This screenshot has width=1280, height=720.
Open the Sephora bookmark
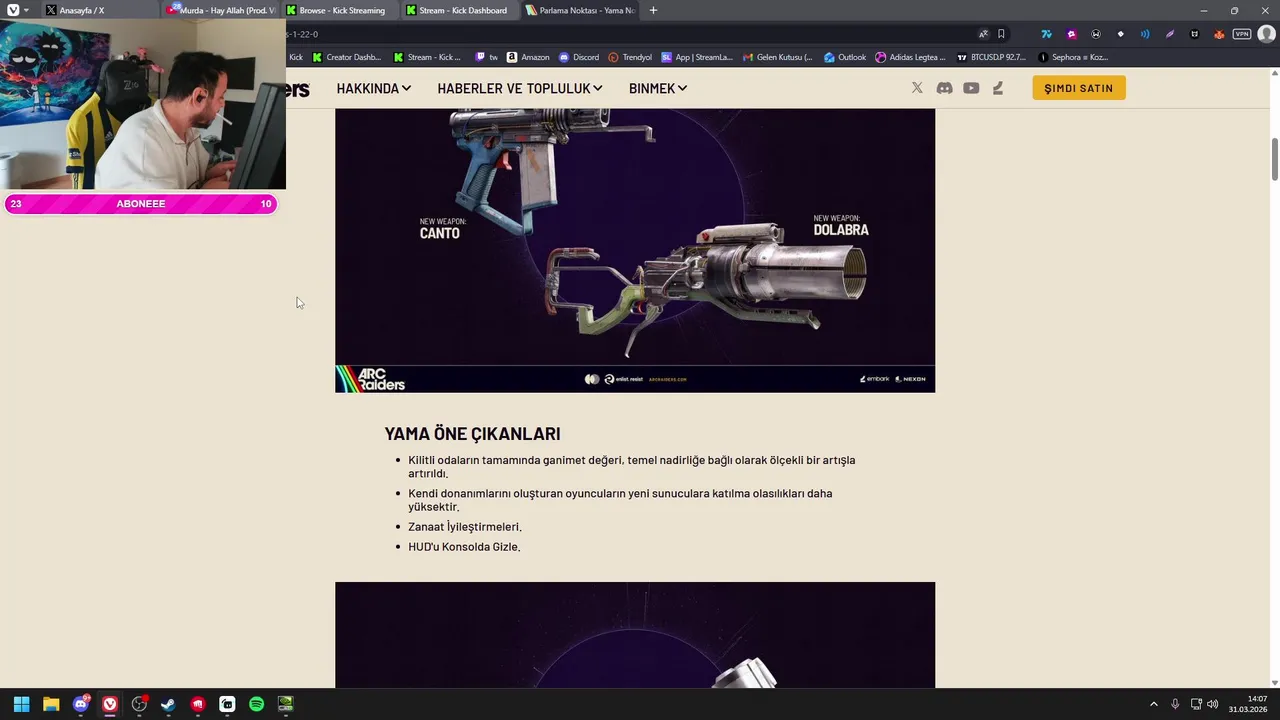pyautogui.click(x=1073, y=57)
